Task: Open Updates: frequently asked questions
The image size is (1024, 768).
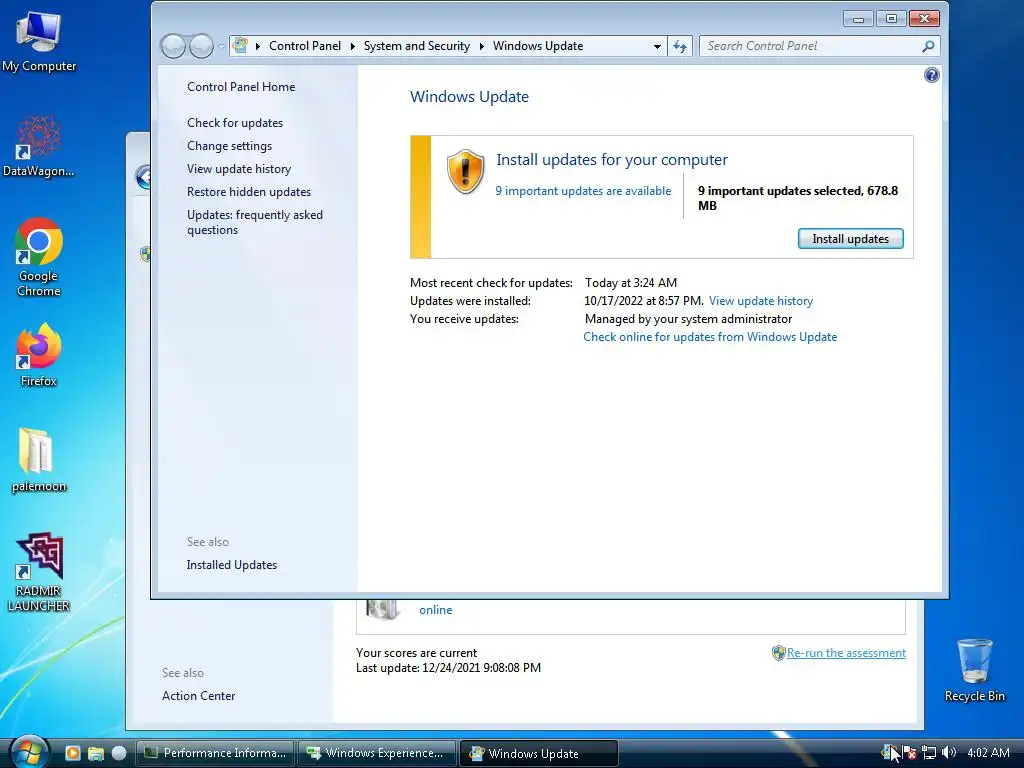Action: 255,222
